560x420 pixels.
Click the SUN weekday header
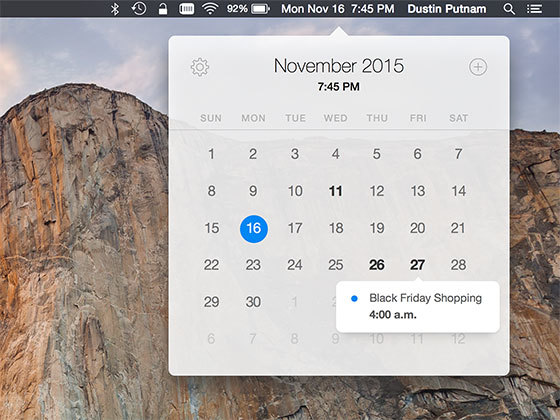click(211, 118)
